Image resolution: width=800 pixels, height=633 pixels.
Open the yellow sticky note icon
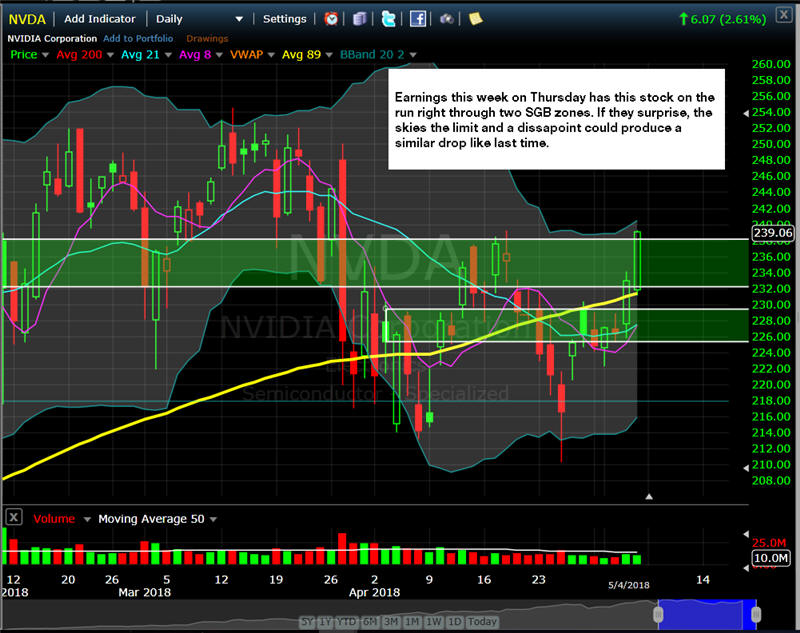coord(476,19)
